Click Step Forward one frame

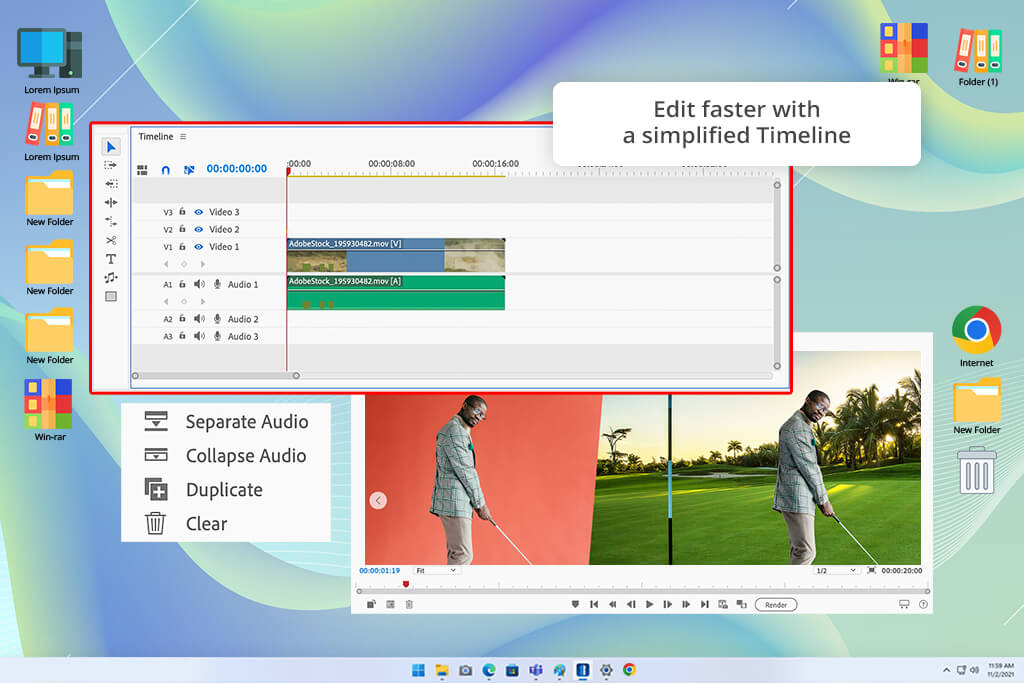tap(667, 605)
